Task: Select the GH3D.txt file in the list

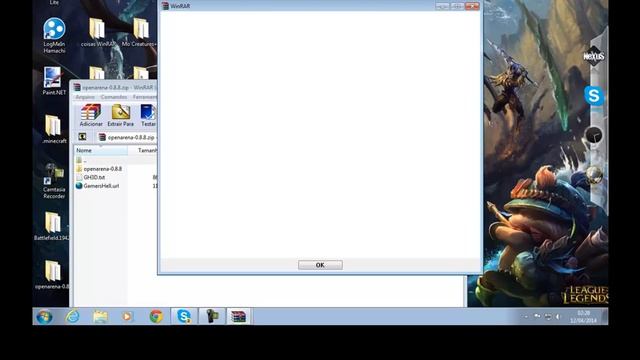Action: tap(94, 177)
